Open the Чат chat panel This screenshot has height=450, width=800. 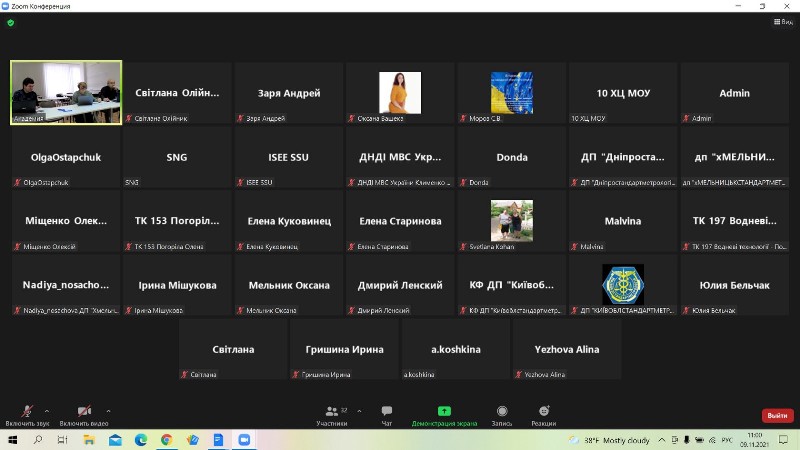tap(387, 414)
